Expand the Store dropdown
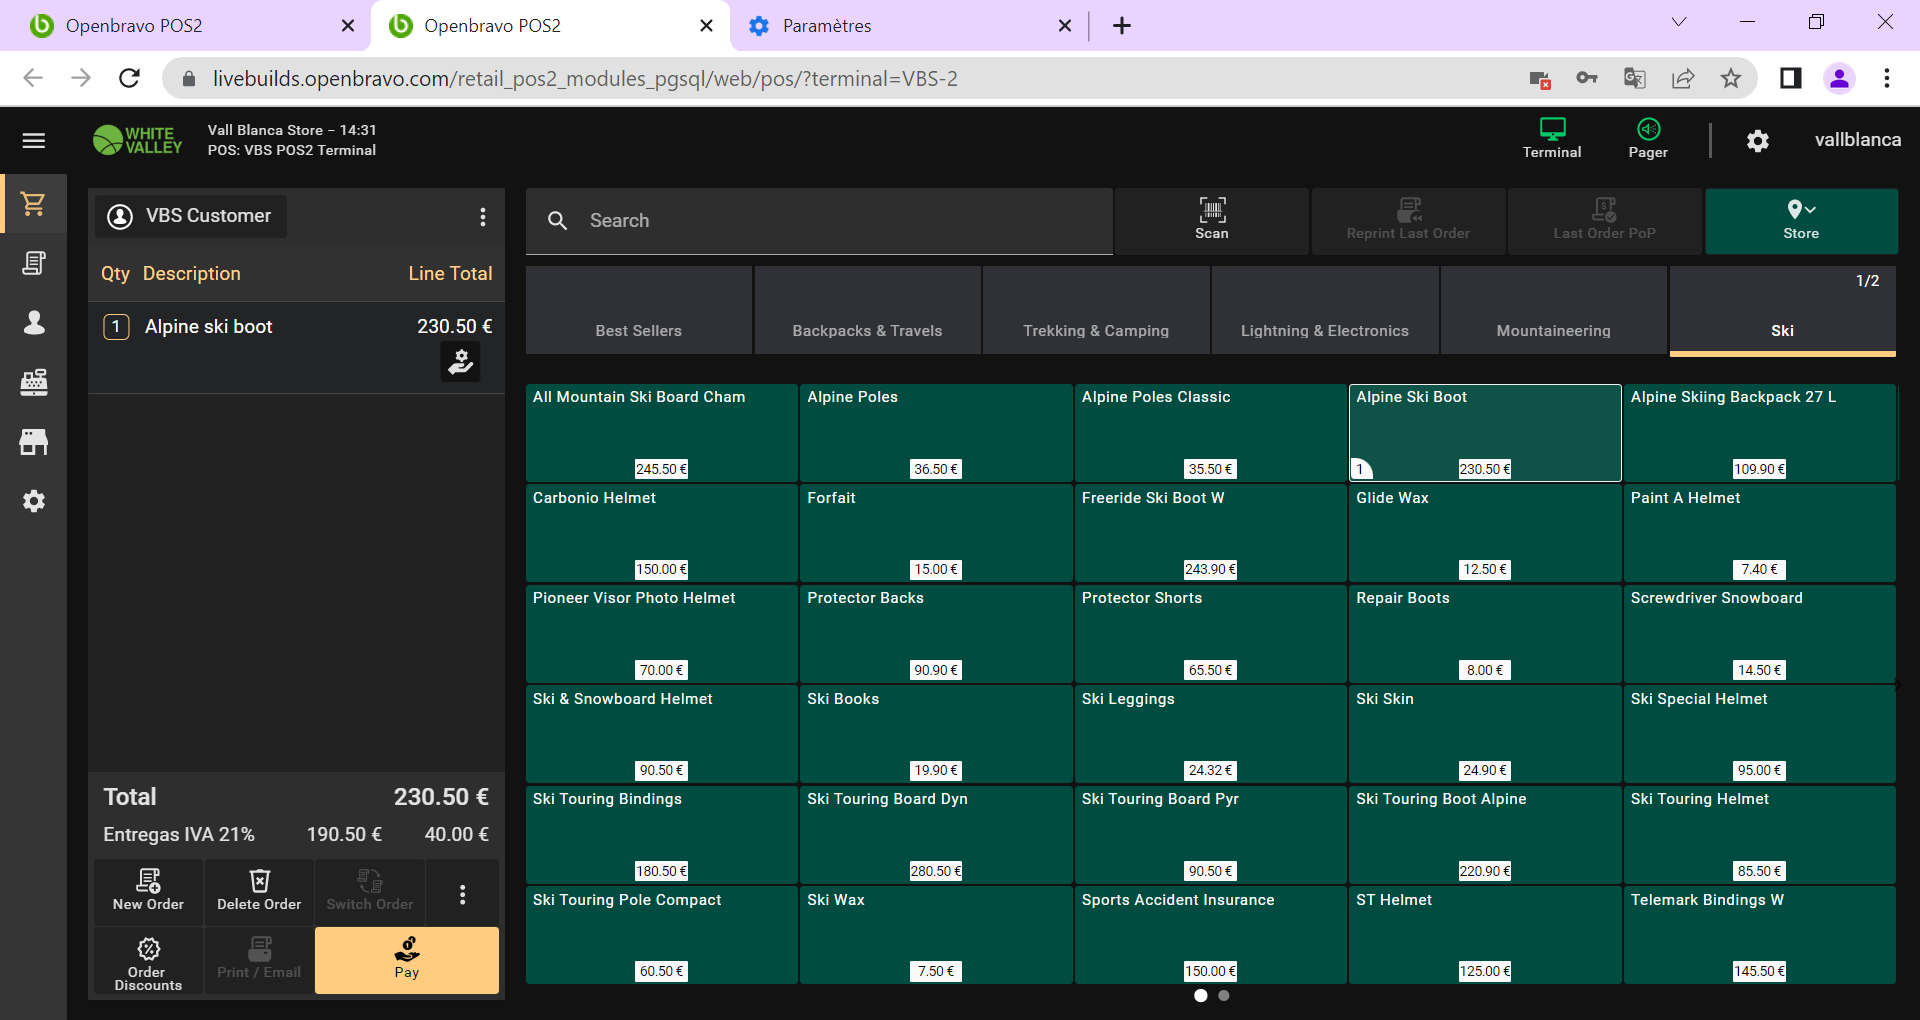This screenshot has height=1020, width=1920. 1800,220
